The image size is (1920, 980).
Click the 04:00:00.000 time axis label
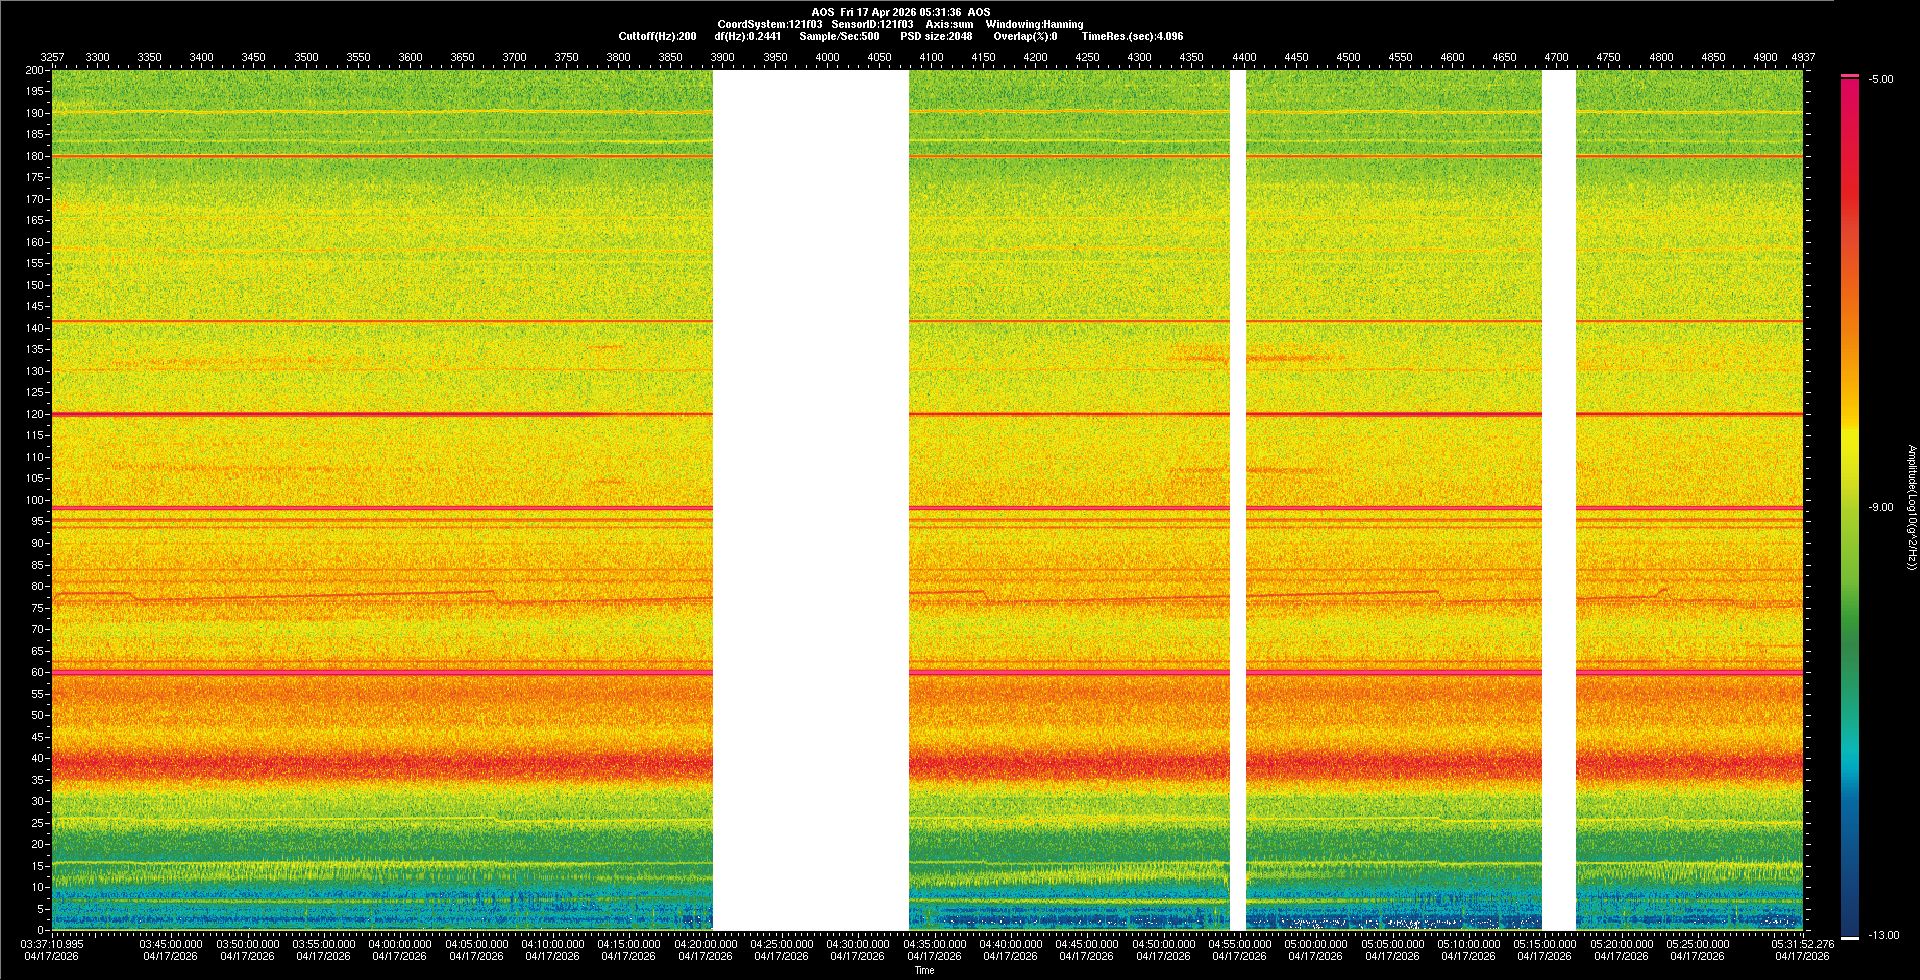(400, 944)
